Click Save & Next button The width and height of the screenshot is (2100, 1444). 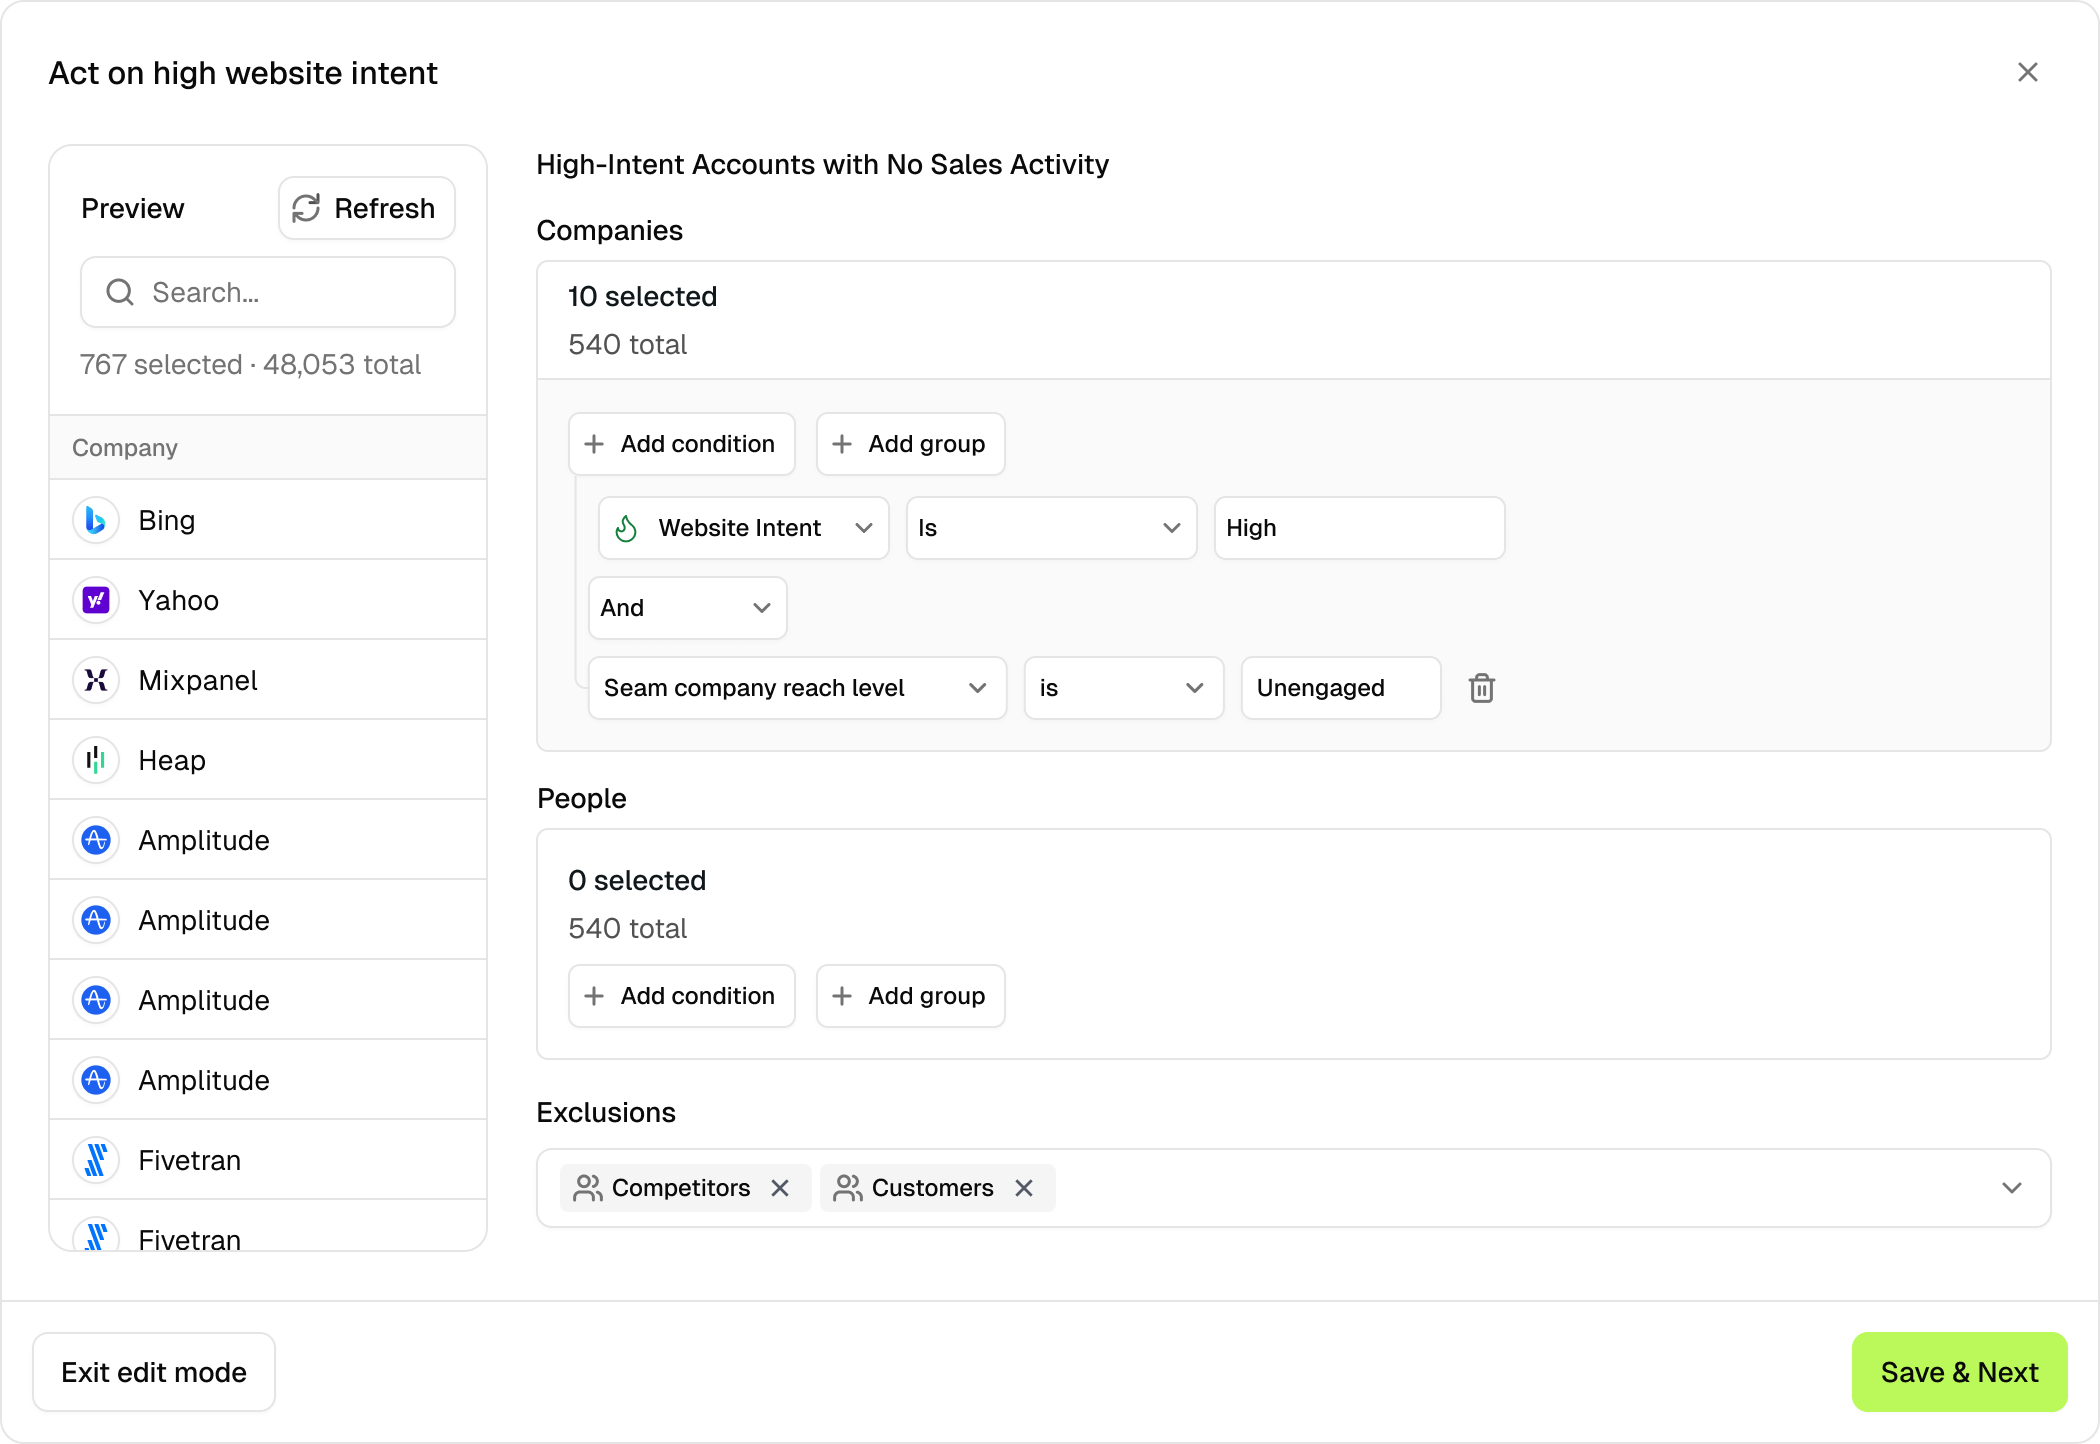tap(1958, 1372)
